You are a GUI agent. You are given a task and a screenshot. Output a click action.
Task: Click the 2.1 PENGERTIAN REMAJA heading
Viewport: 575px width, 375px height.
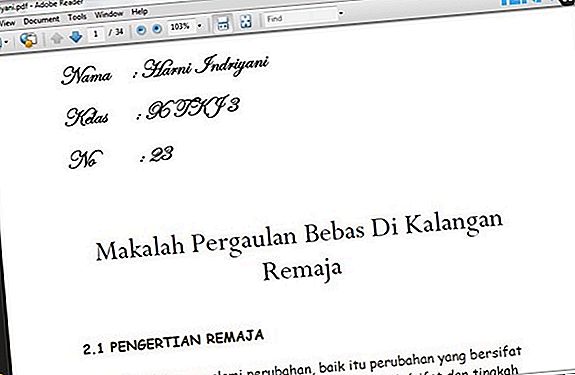[x=173, y=342]
